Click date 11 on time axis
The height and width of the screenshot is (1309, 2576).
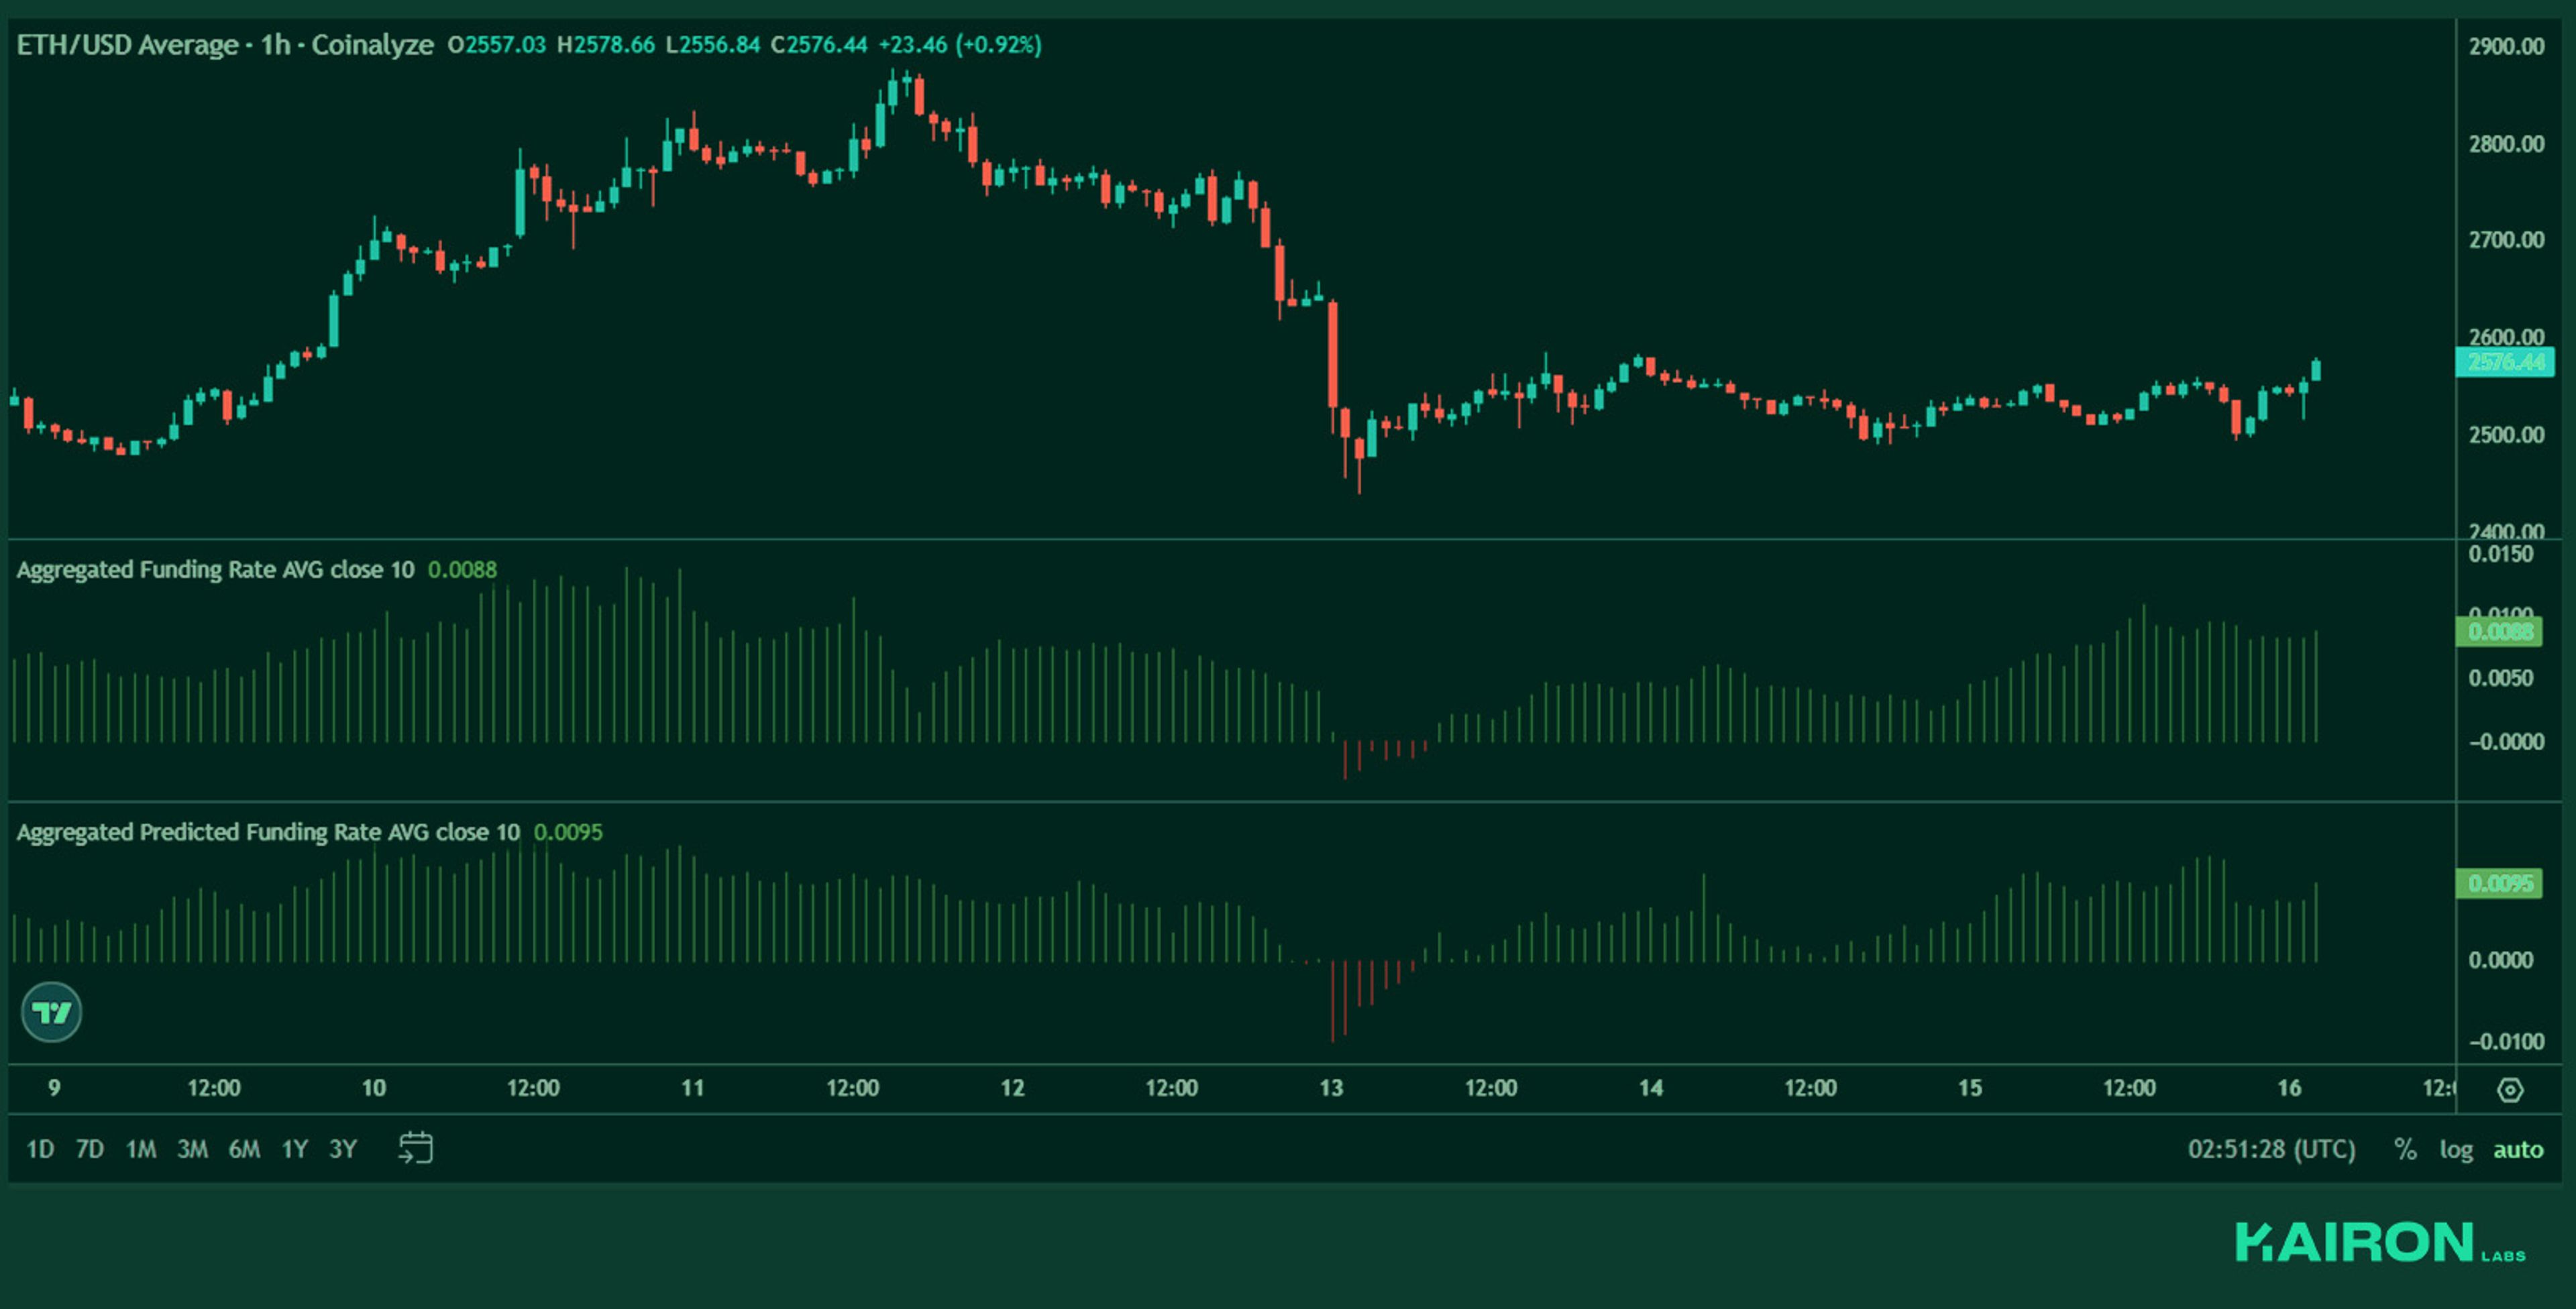point(692,1088)
